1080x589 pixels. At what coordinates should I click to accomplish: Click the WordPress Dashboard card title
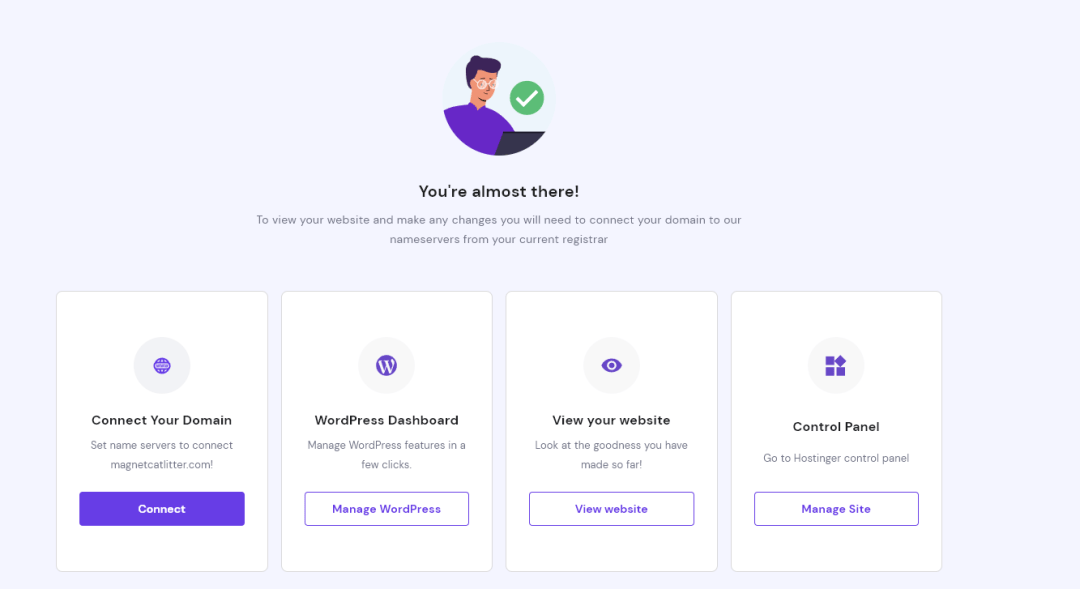(x=386, y=420)
